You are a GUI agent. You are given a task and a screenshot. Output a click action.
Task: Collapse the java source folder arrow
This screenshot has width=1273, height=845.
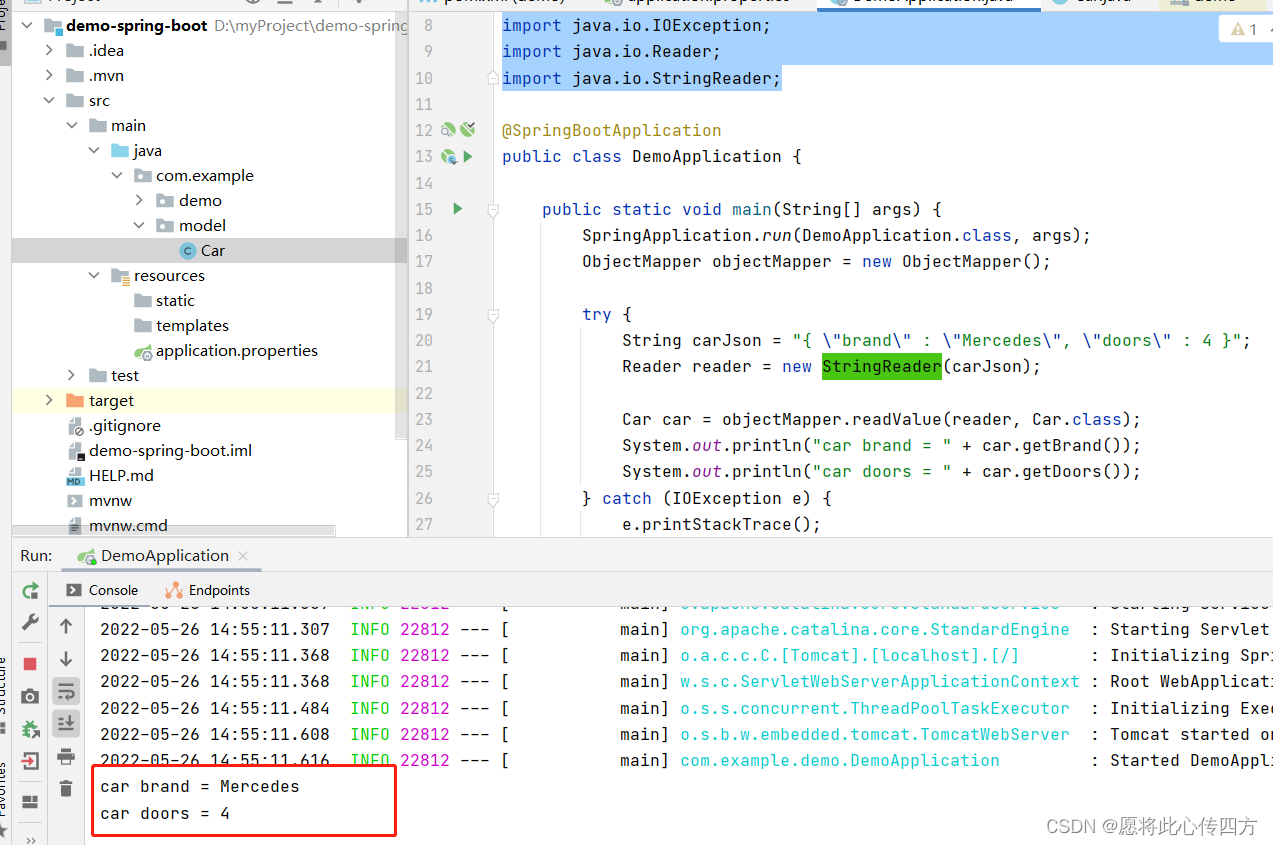coord(94,150)
